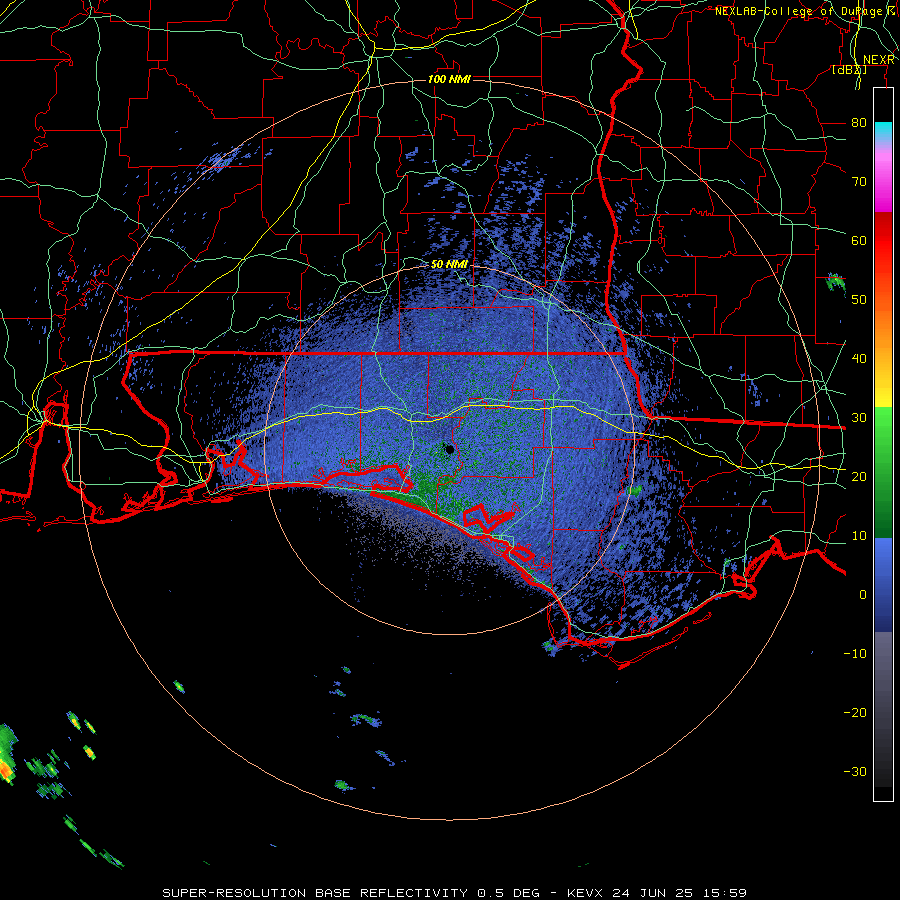Viewport: 900px width, 900px height.
Task: Click the 20 value on the dBZ scale
Action: (x=859, y=477)
